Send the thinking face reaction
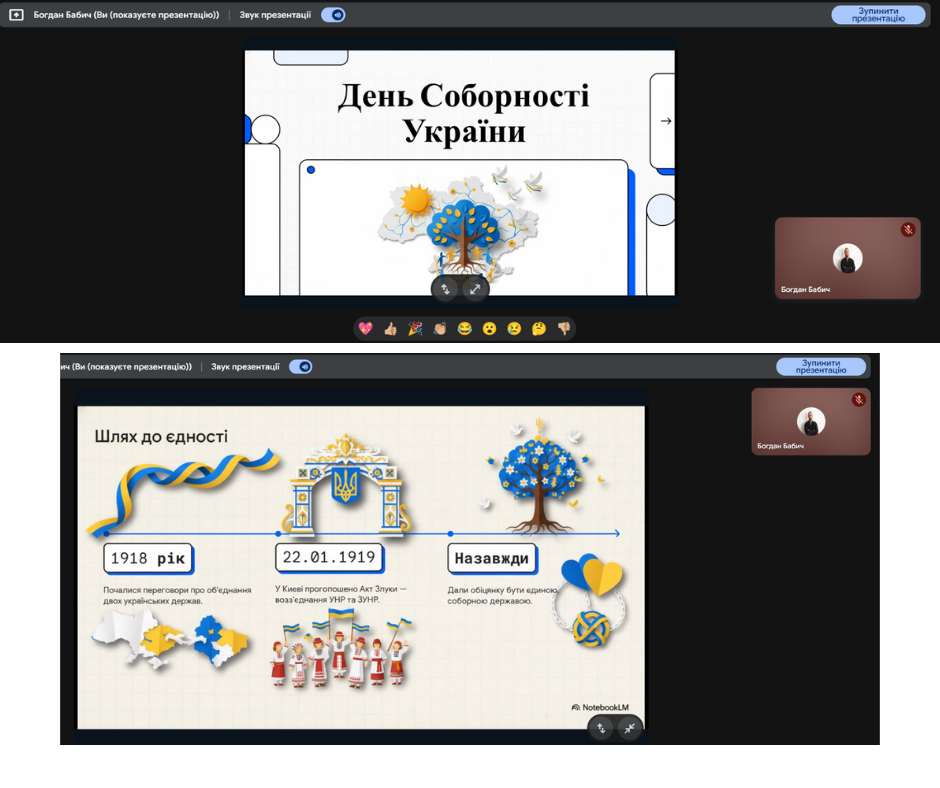Image resolution: width=940 pixels, height=788 pixels. [539, 328]
